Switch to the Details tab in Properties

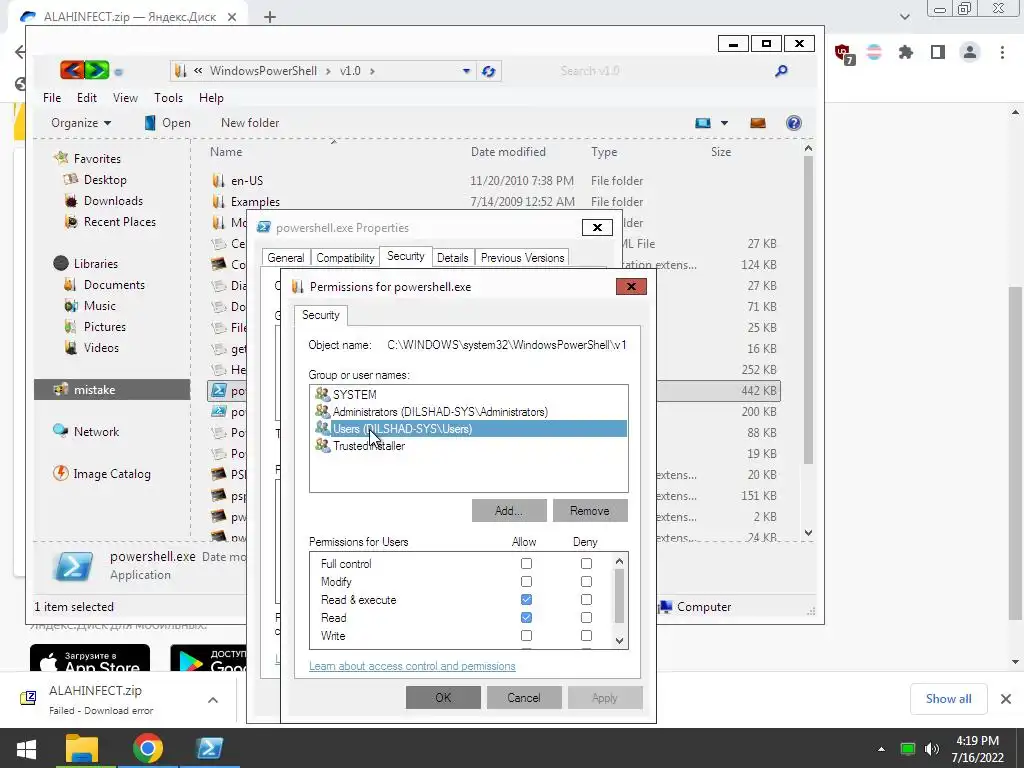point(453,257)
